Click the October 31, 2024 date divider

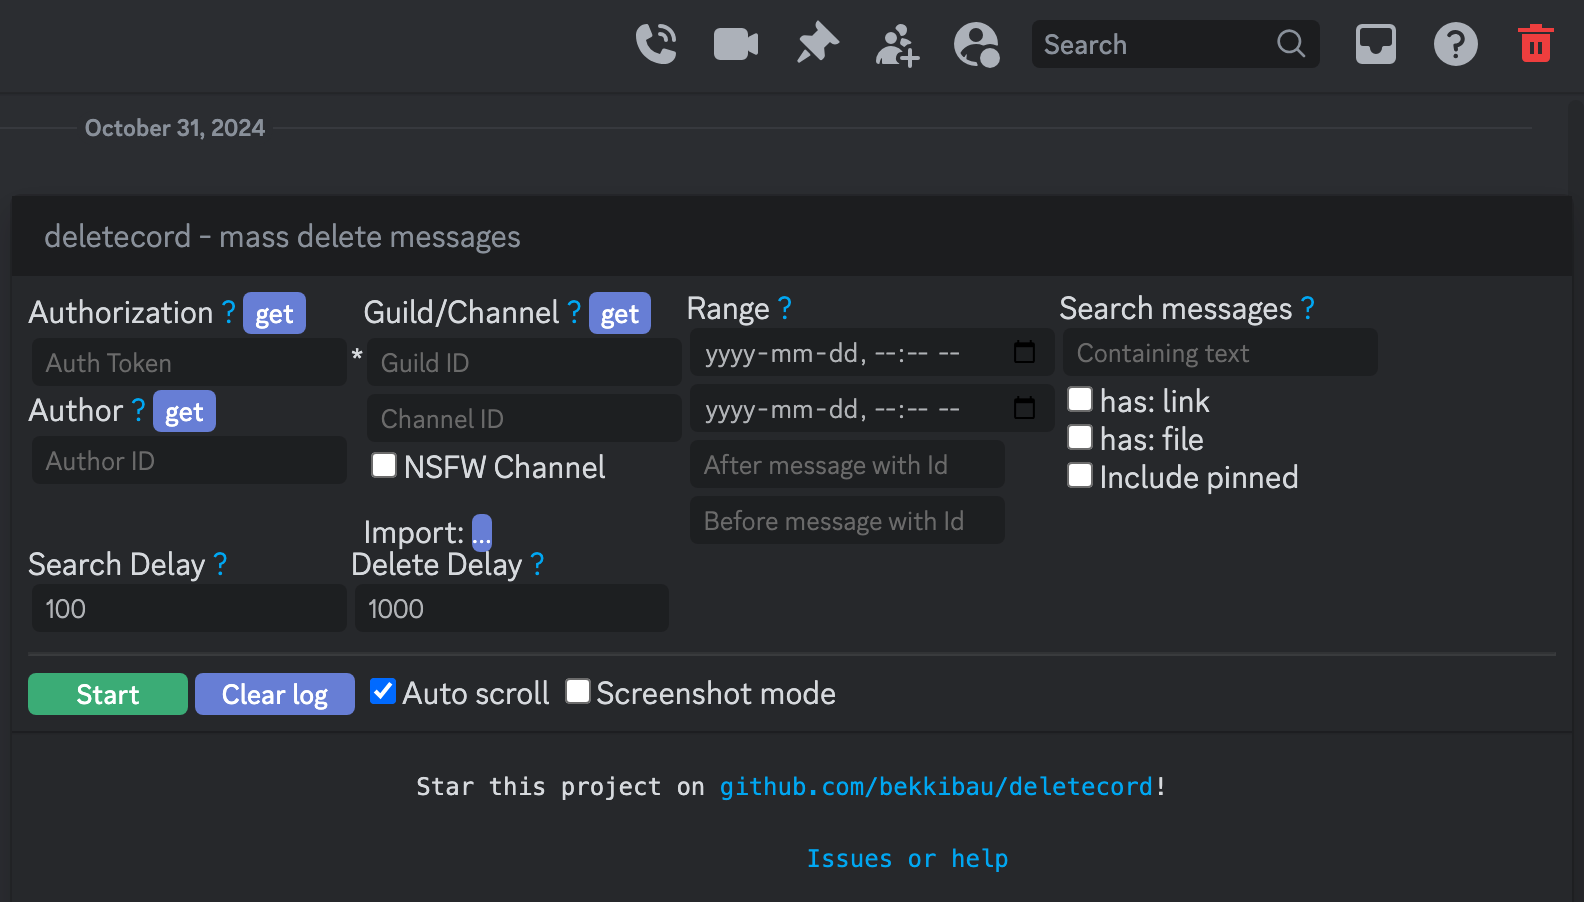click(175, 128)
